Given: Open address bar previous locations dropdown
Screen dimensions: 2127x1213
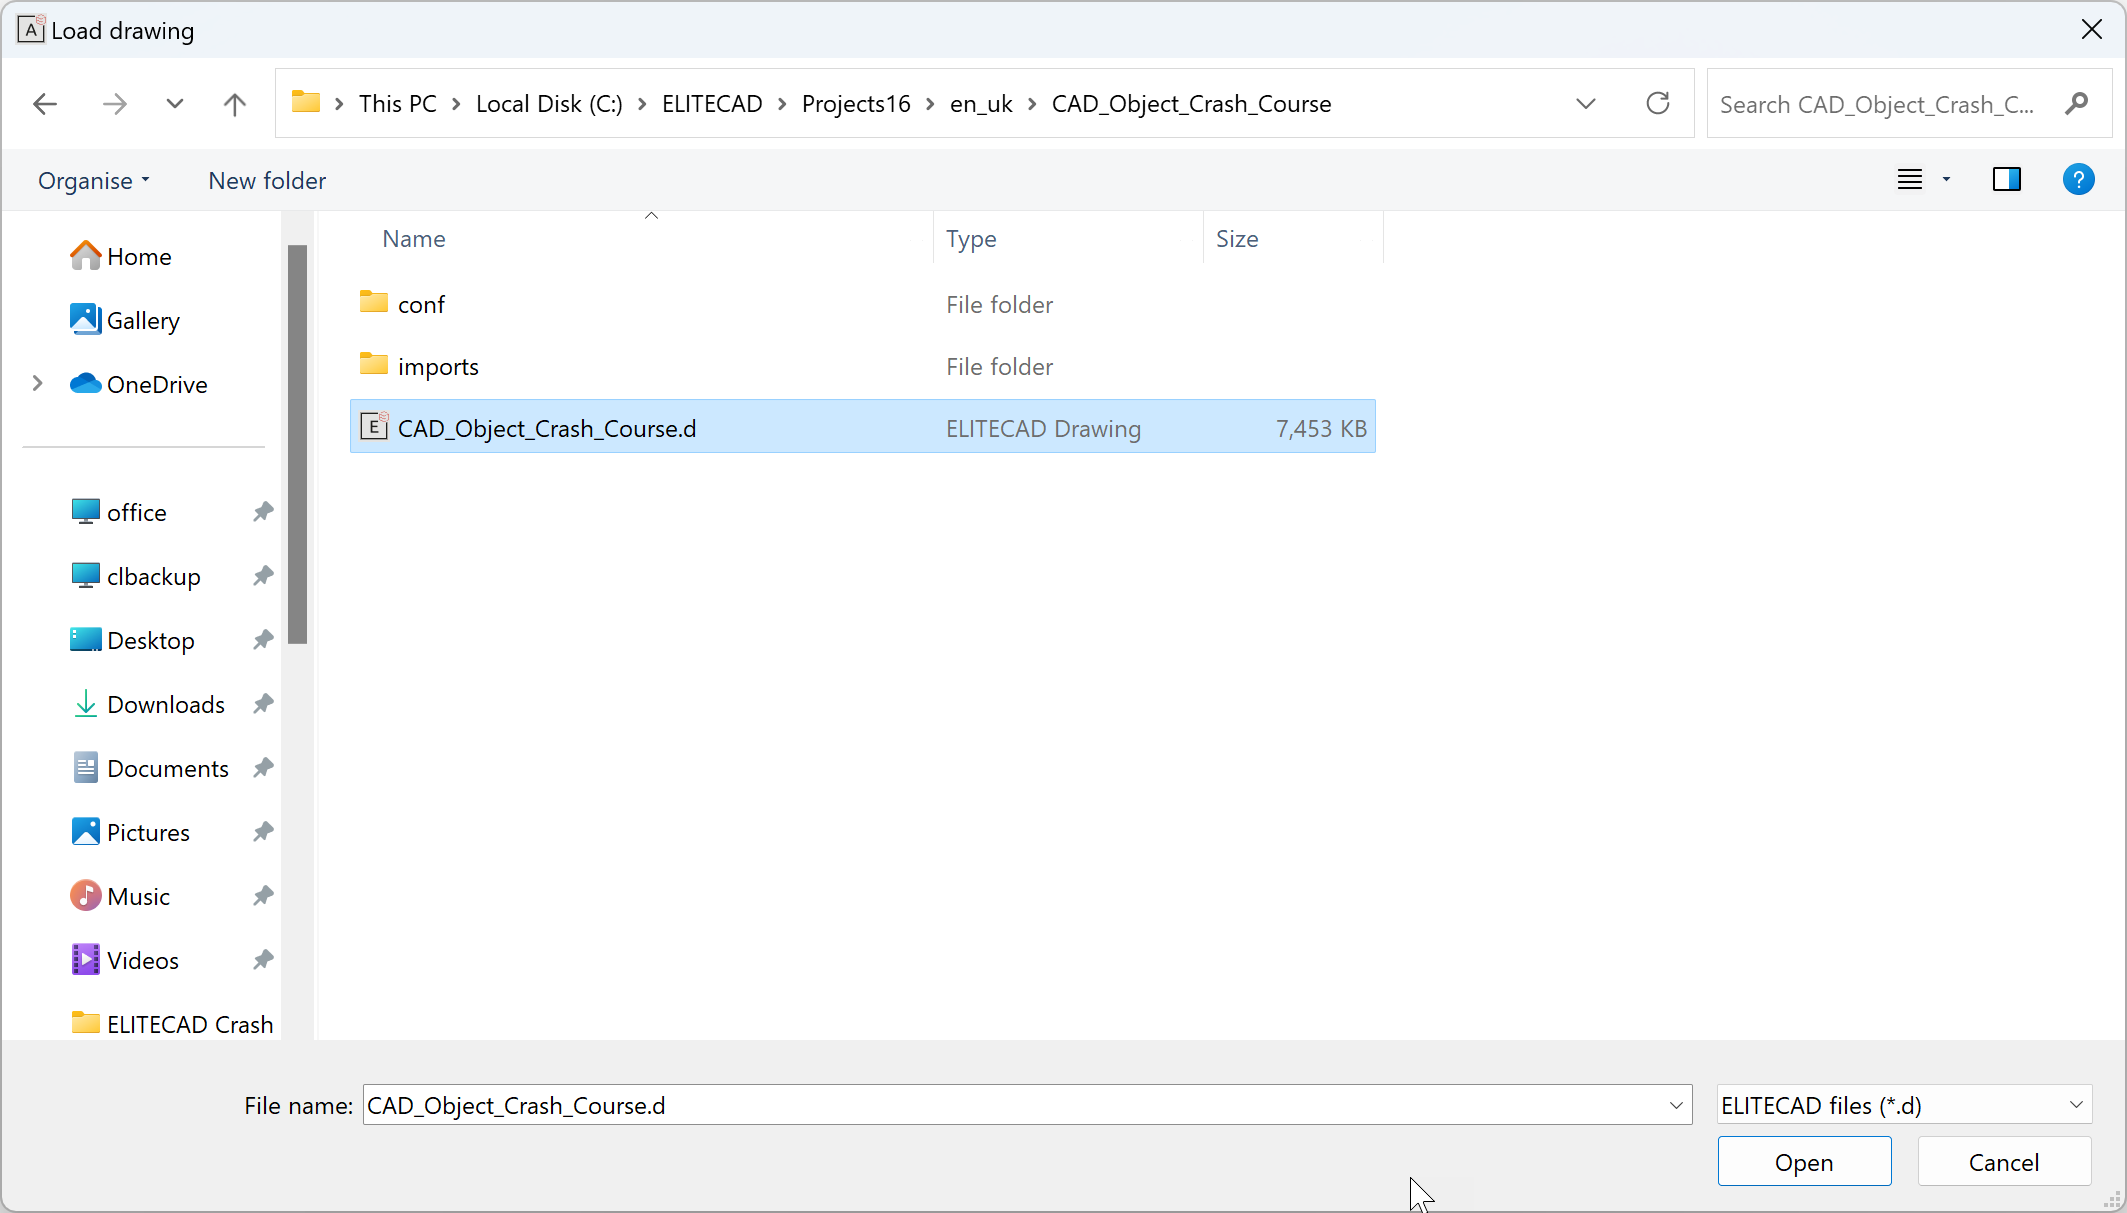Looking at the screenshot, I should tap(1586, 104).
